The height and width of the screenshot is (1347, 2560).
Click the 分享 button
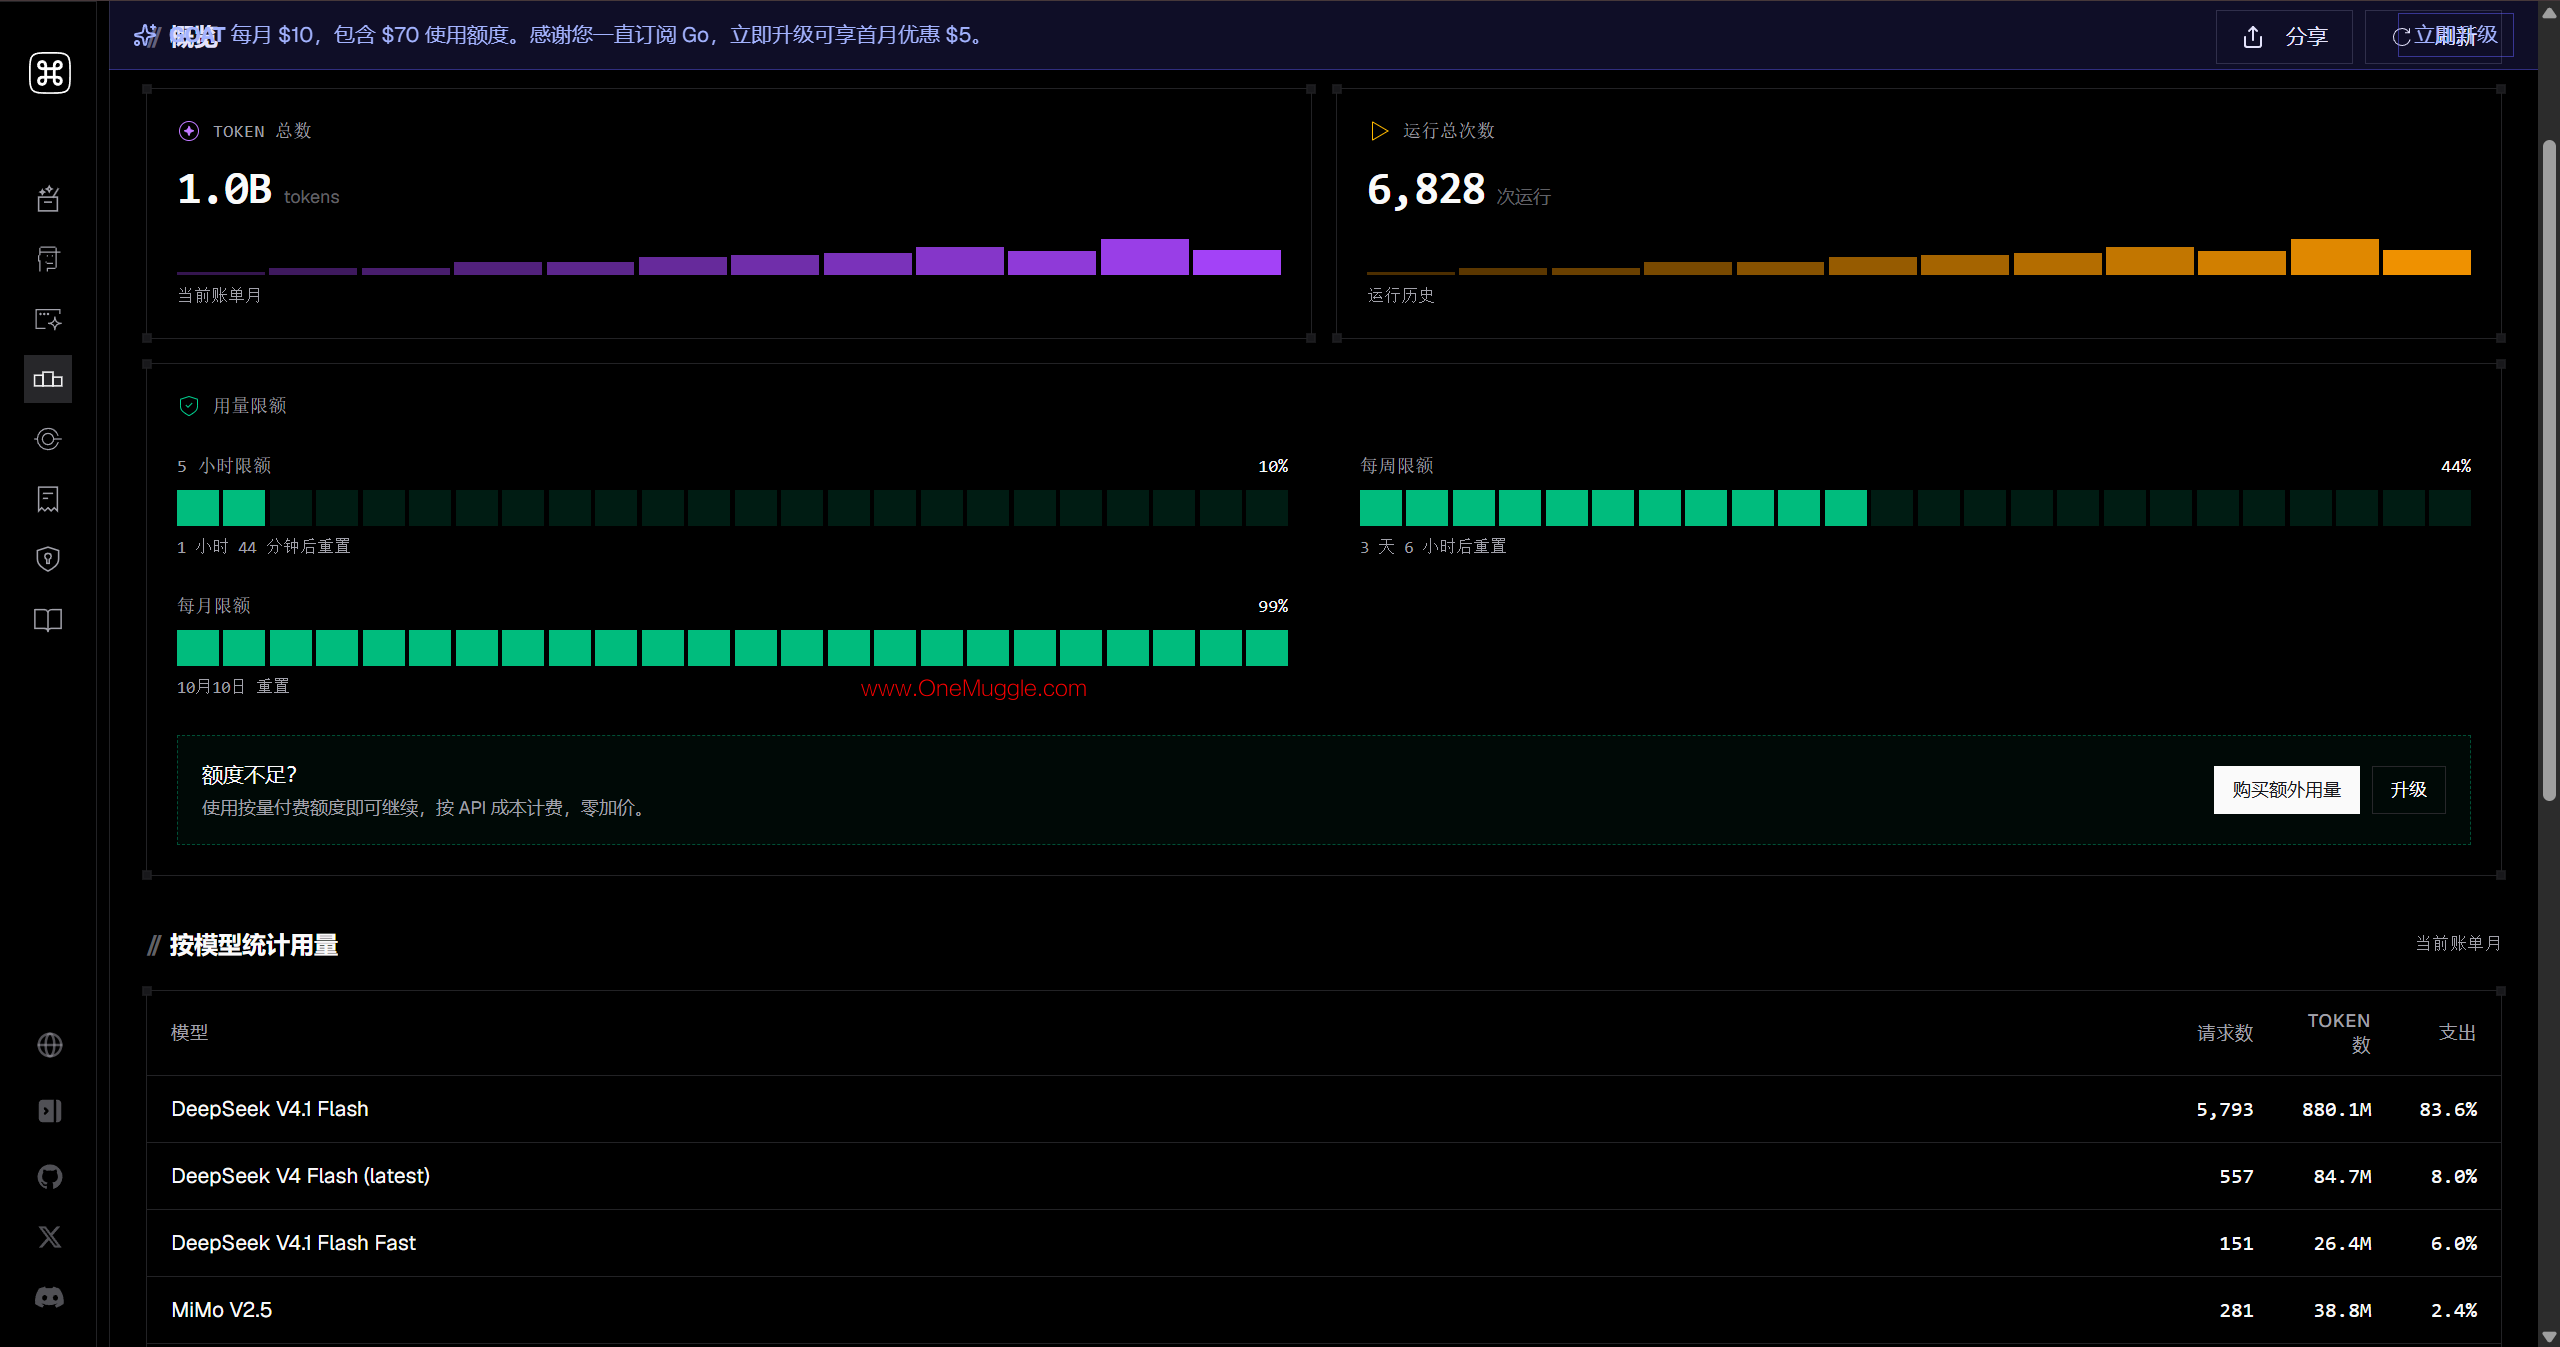2284,37
